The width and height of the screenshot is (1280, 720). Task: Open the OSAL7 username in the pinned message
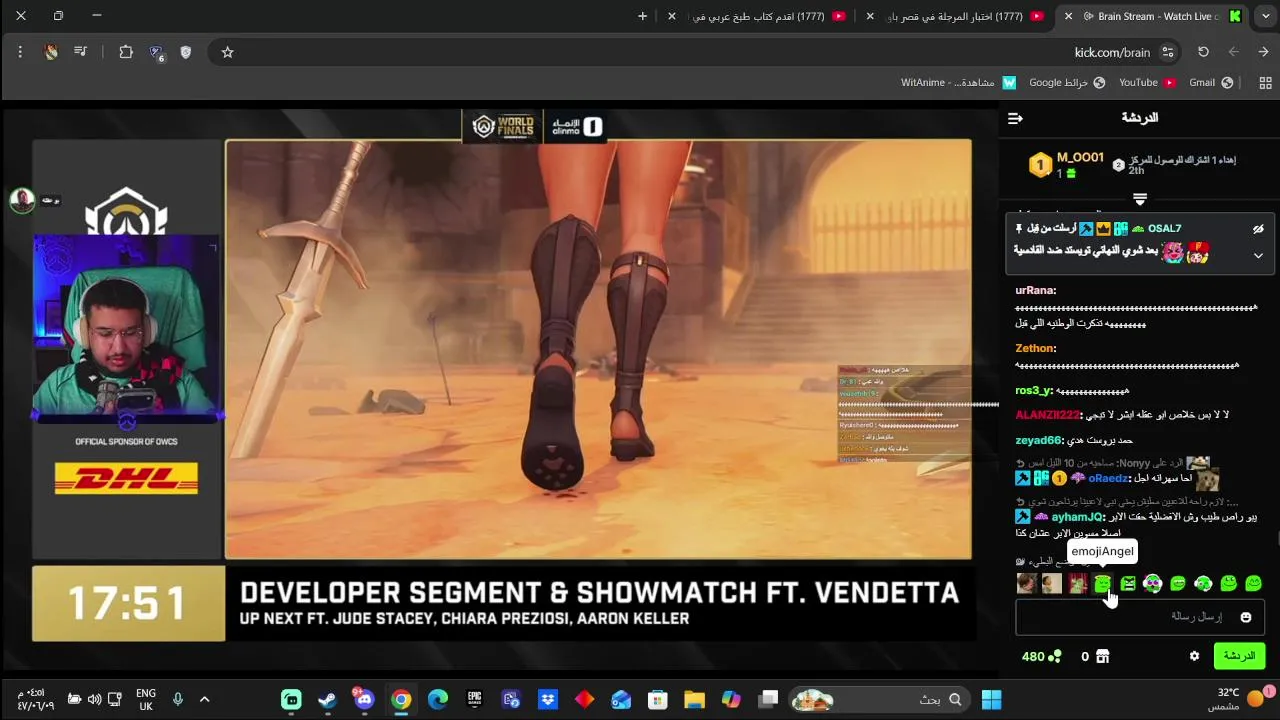tap(1164, 229)
